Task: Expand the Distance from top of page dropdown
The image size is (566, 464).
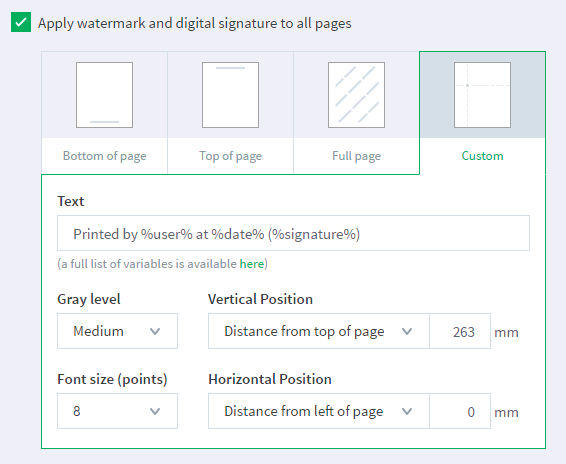Action: click(x=319, y=331)
